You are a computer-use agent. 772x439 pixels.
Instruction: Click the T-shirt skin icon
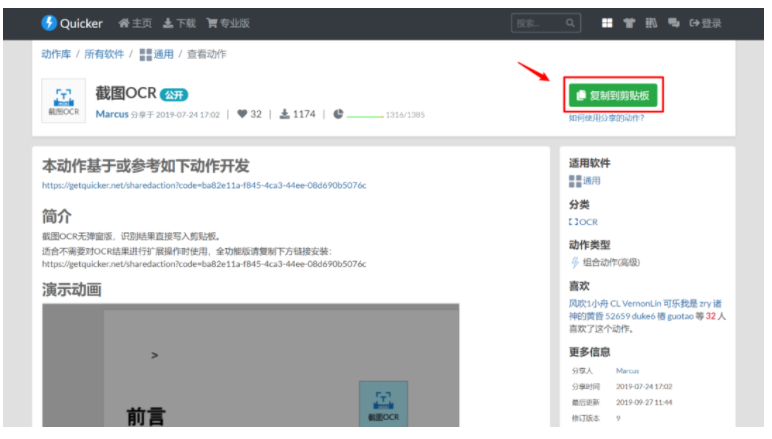pos(629,23)
